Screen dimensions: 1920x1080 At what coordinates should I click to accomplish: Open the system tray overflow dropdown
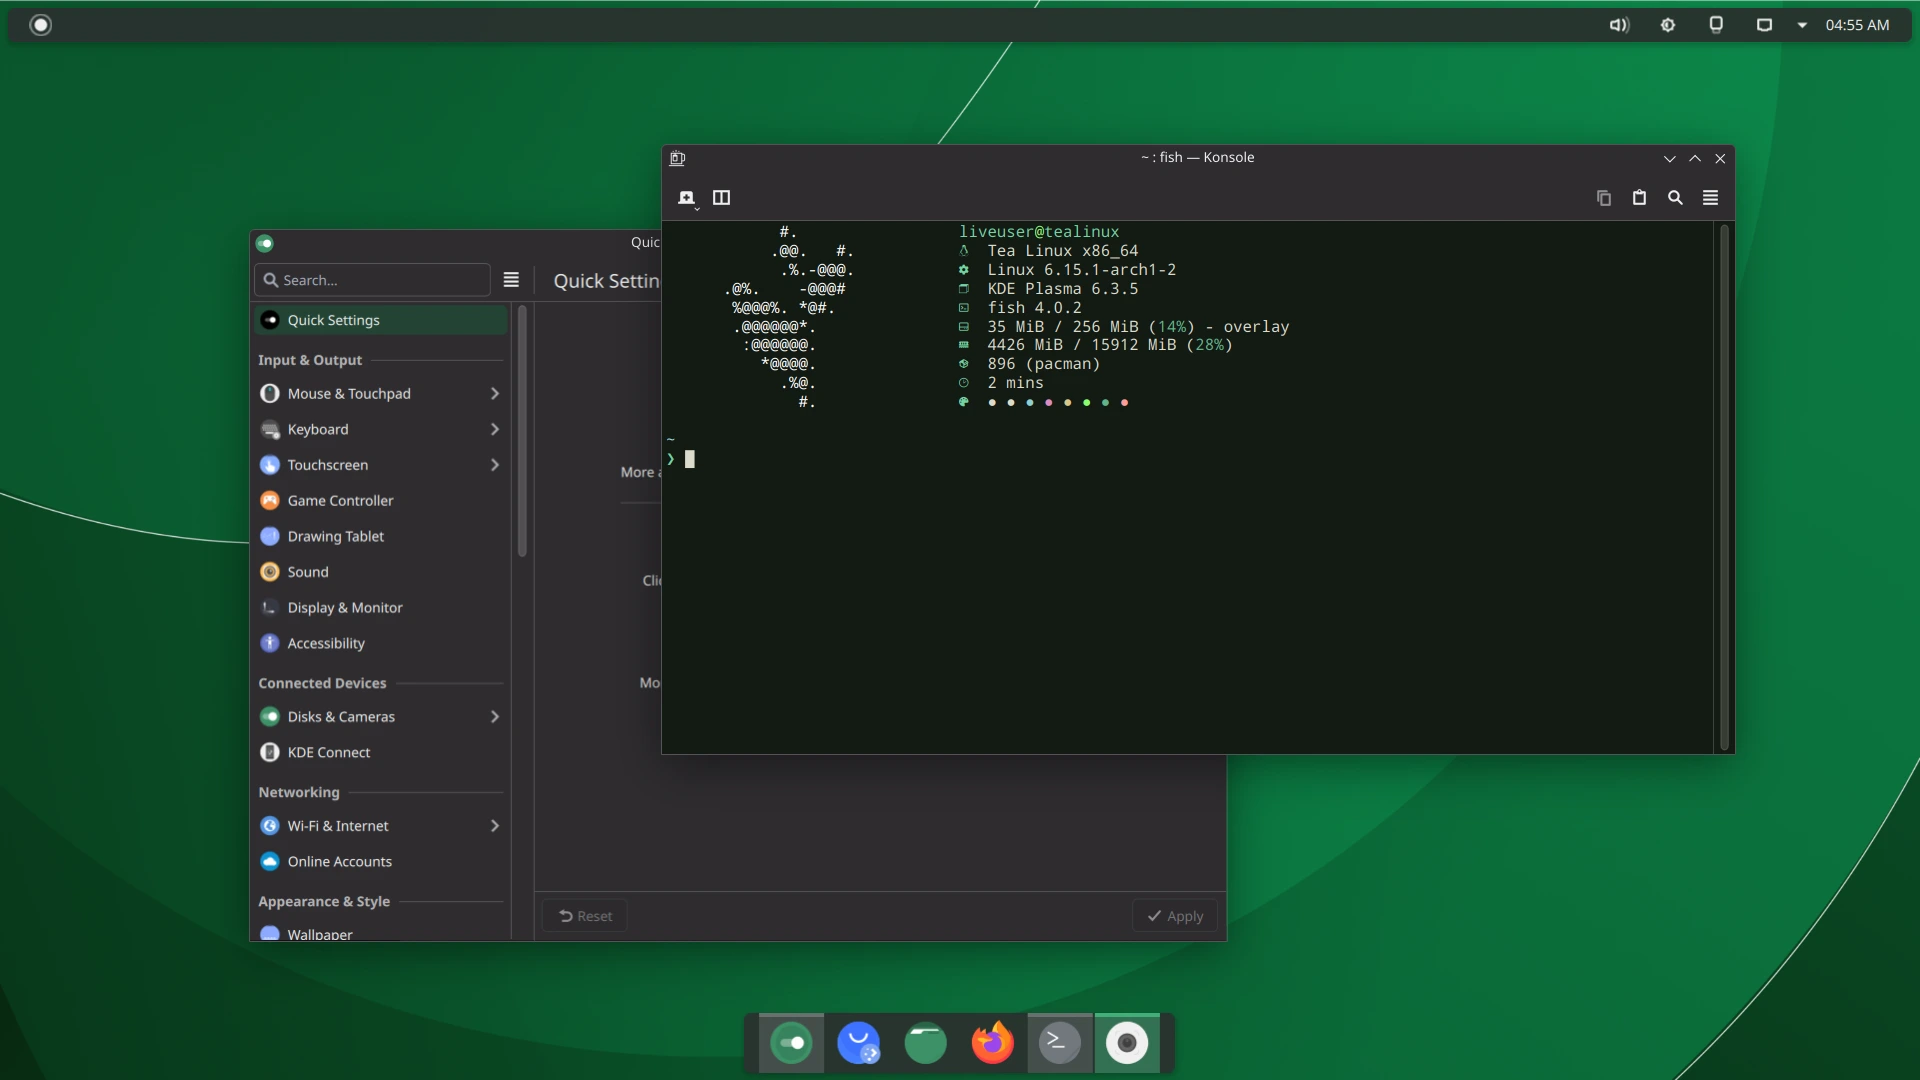tap(1800, 24)
